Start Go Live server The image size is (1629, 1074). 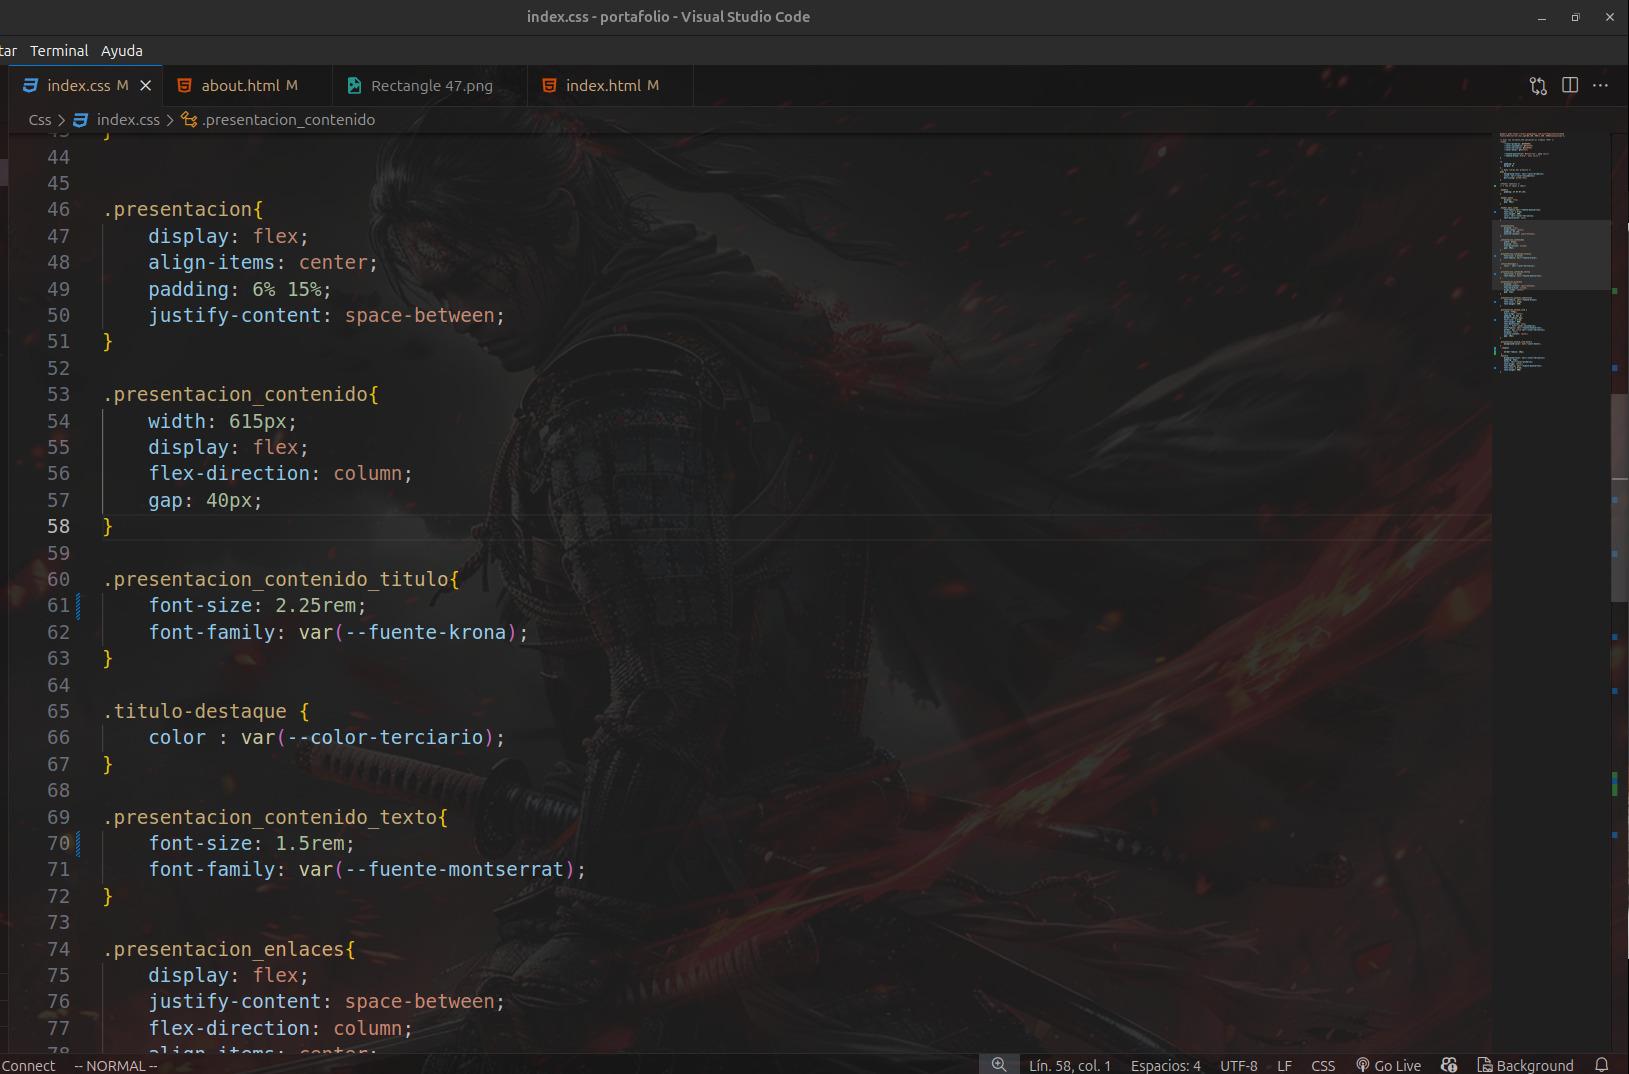(1388, 1065)
